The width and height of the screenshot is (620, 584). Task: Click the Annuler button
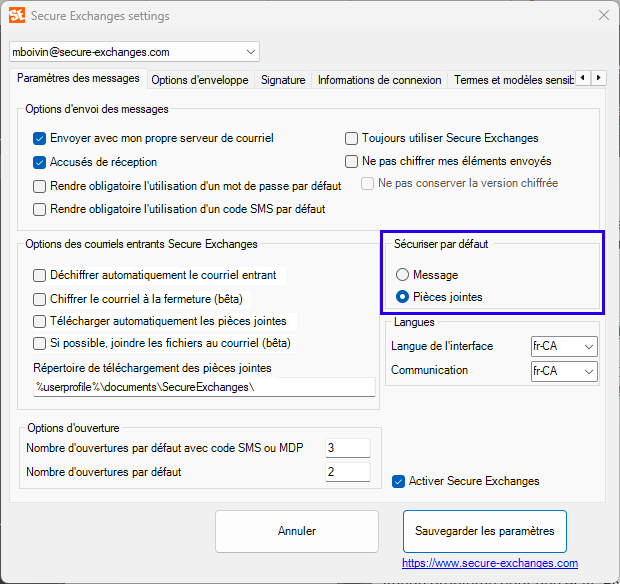point(297,531)
